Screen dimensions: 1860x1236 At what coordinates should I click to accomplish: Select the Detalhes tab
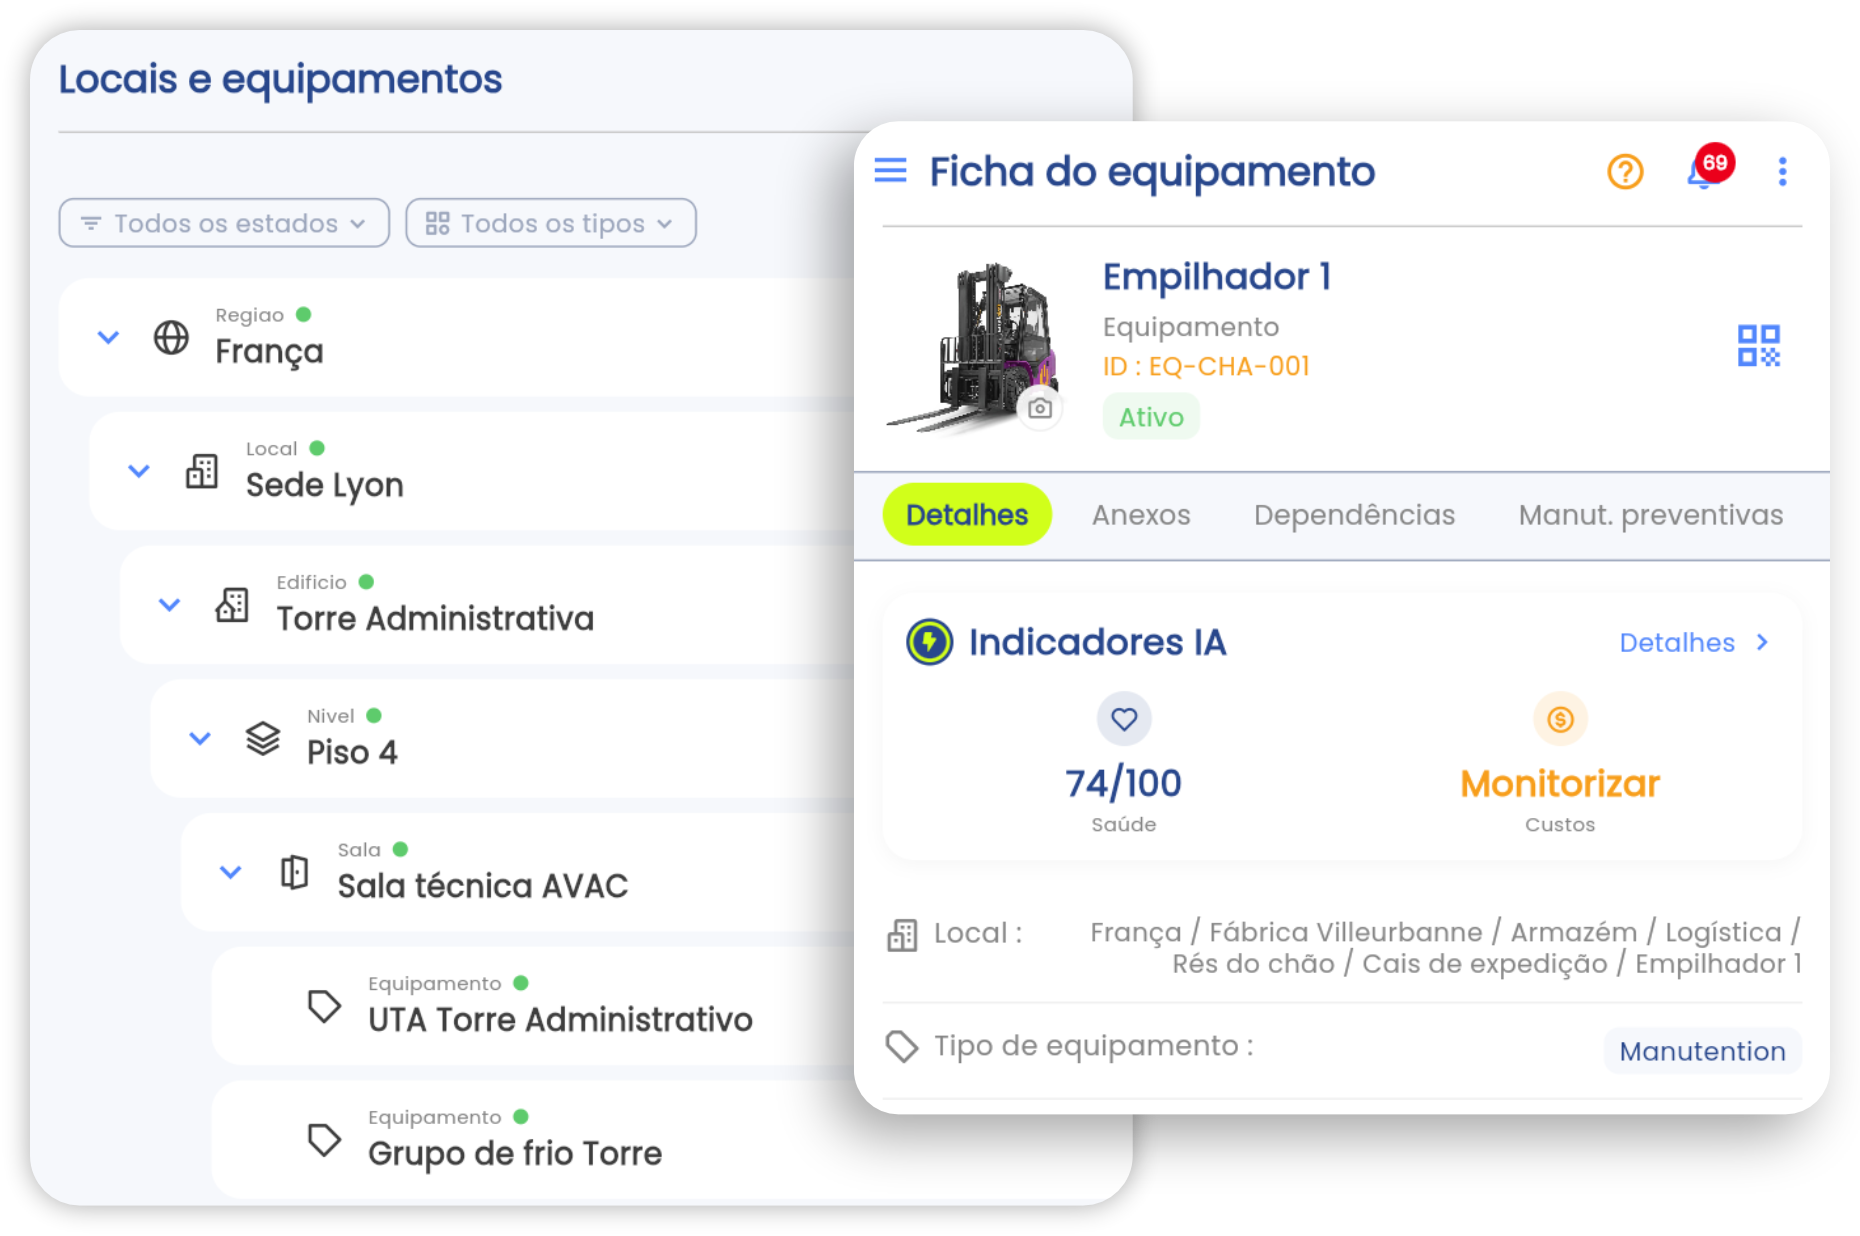967,515
